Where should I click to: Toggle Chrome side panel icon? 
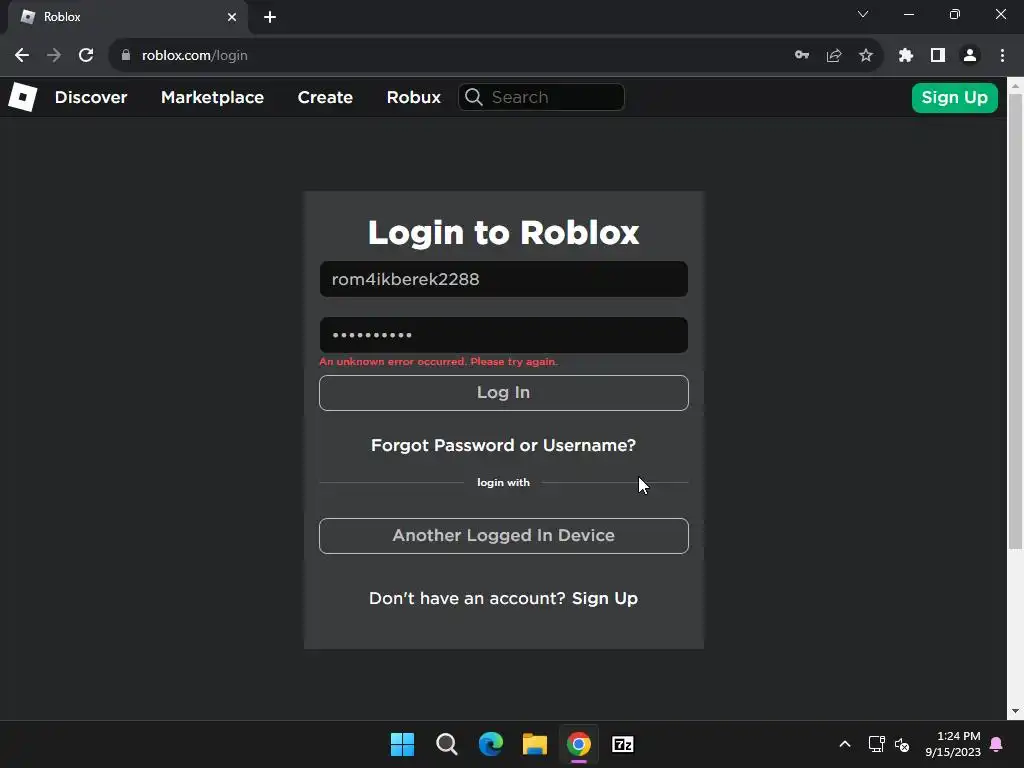(x=938, y=56)
